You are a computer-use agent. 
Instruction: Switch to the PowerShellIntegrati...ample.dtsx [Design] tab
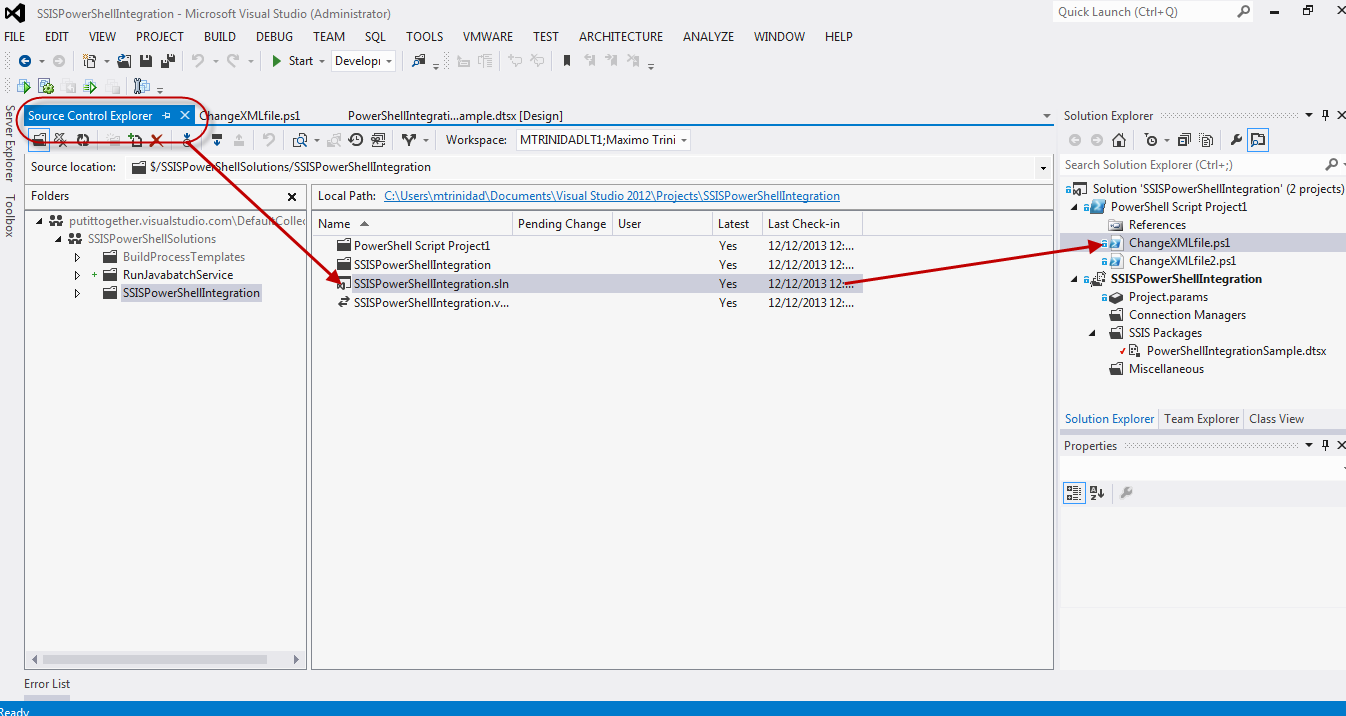455,116
